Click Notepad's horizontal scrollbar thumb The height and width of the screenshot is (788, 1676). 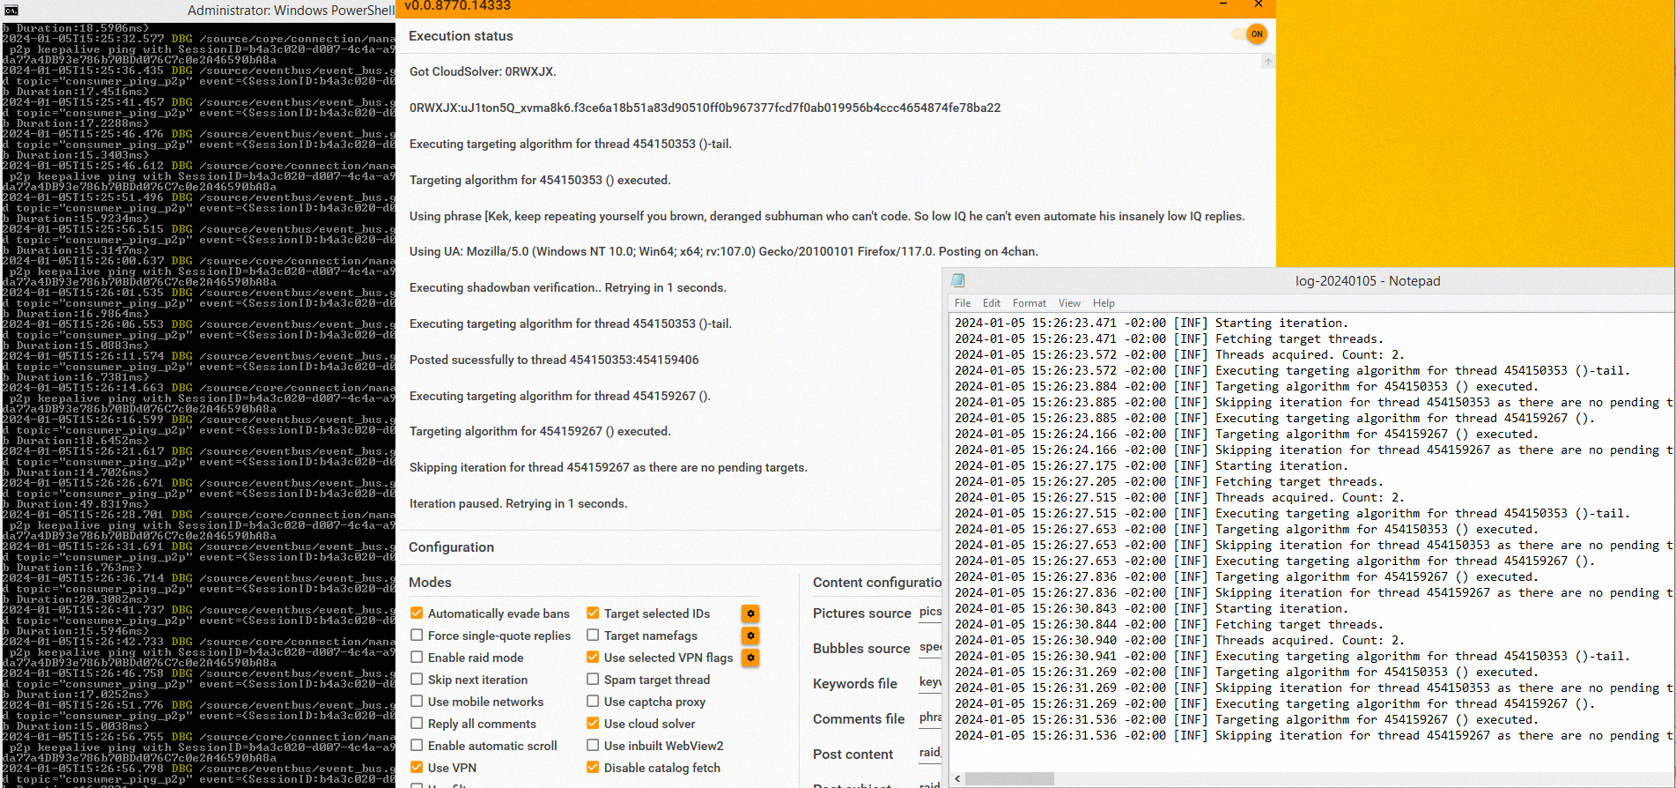tap(1009, 778)
